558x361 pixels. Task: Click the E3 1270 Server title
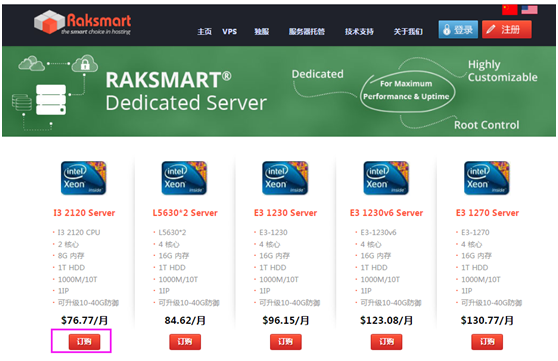coord(488,213)
